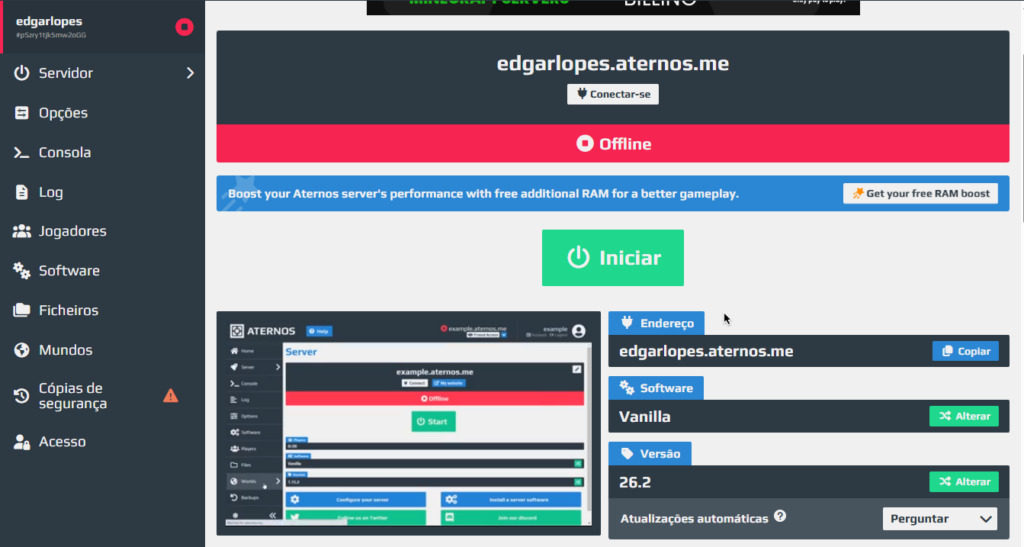Expand the Servidor submenu chevron
The width and height of the screenshot is (1024, 547).
tap(190, 73)
